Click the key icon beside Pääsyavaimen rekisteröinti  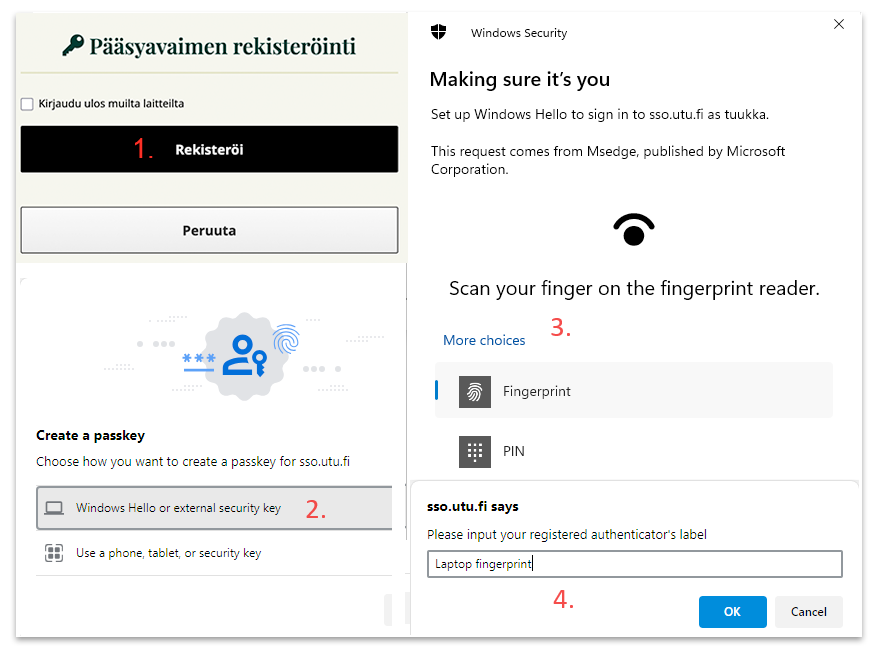73,45
